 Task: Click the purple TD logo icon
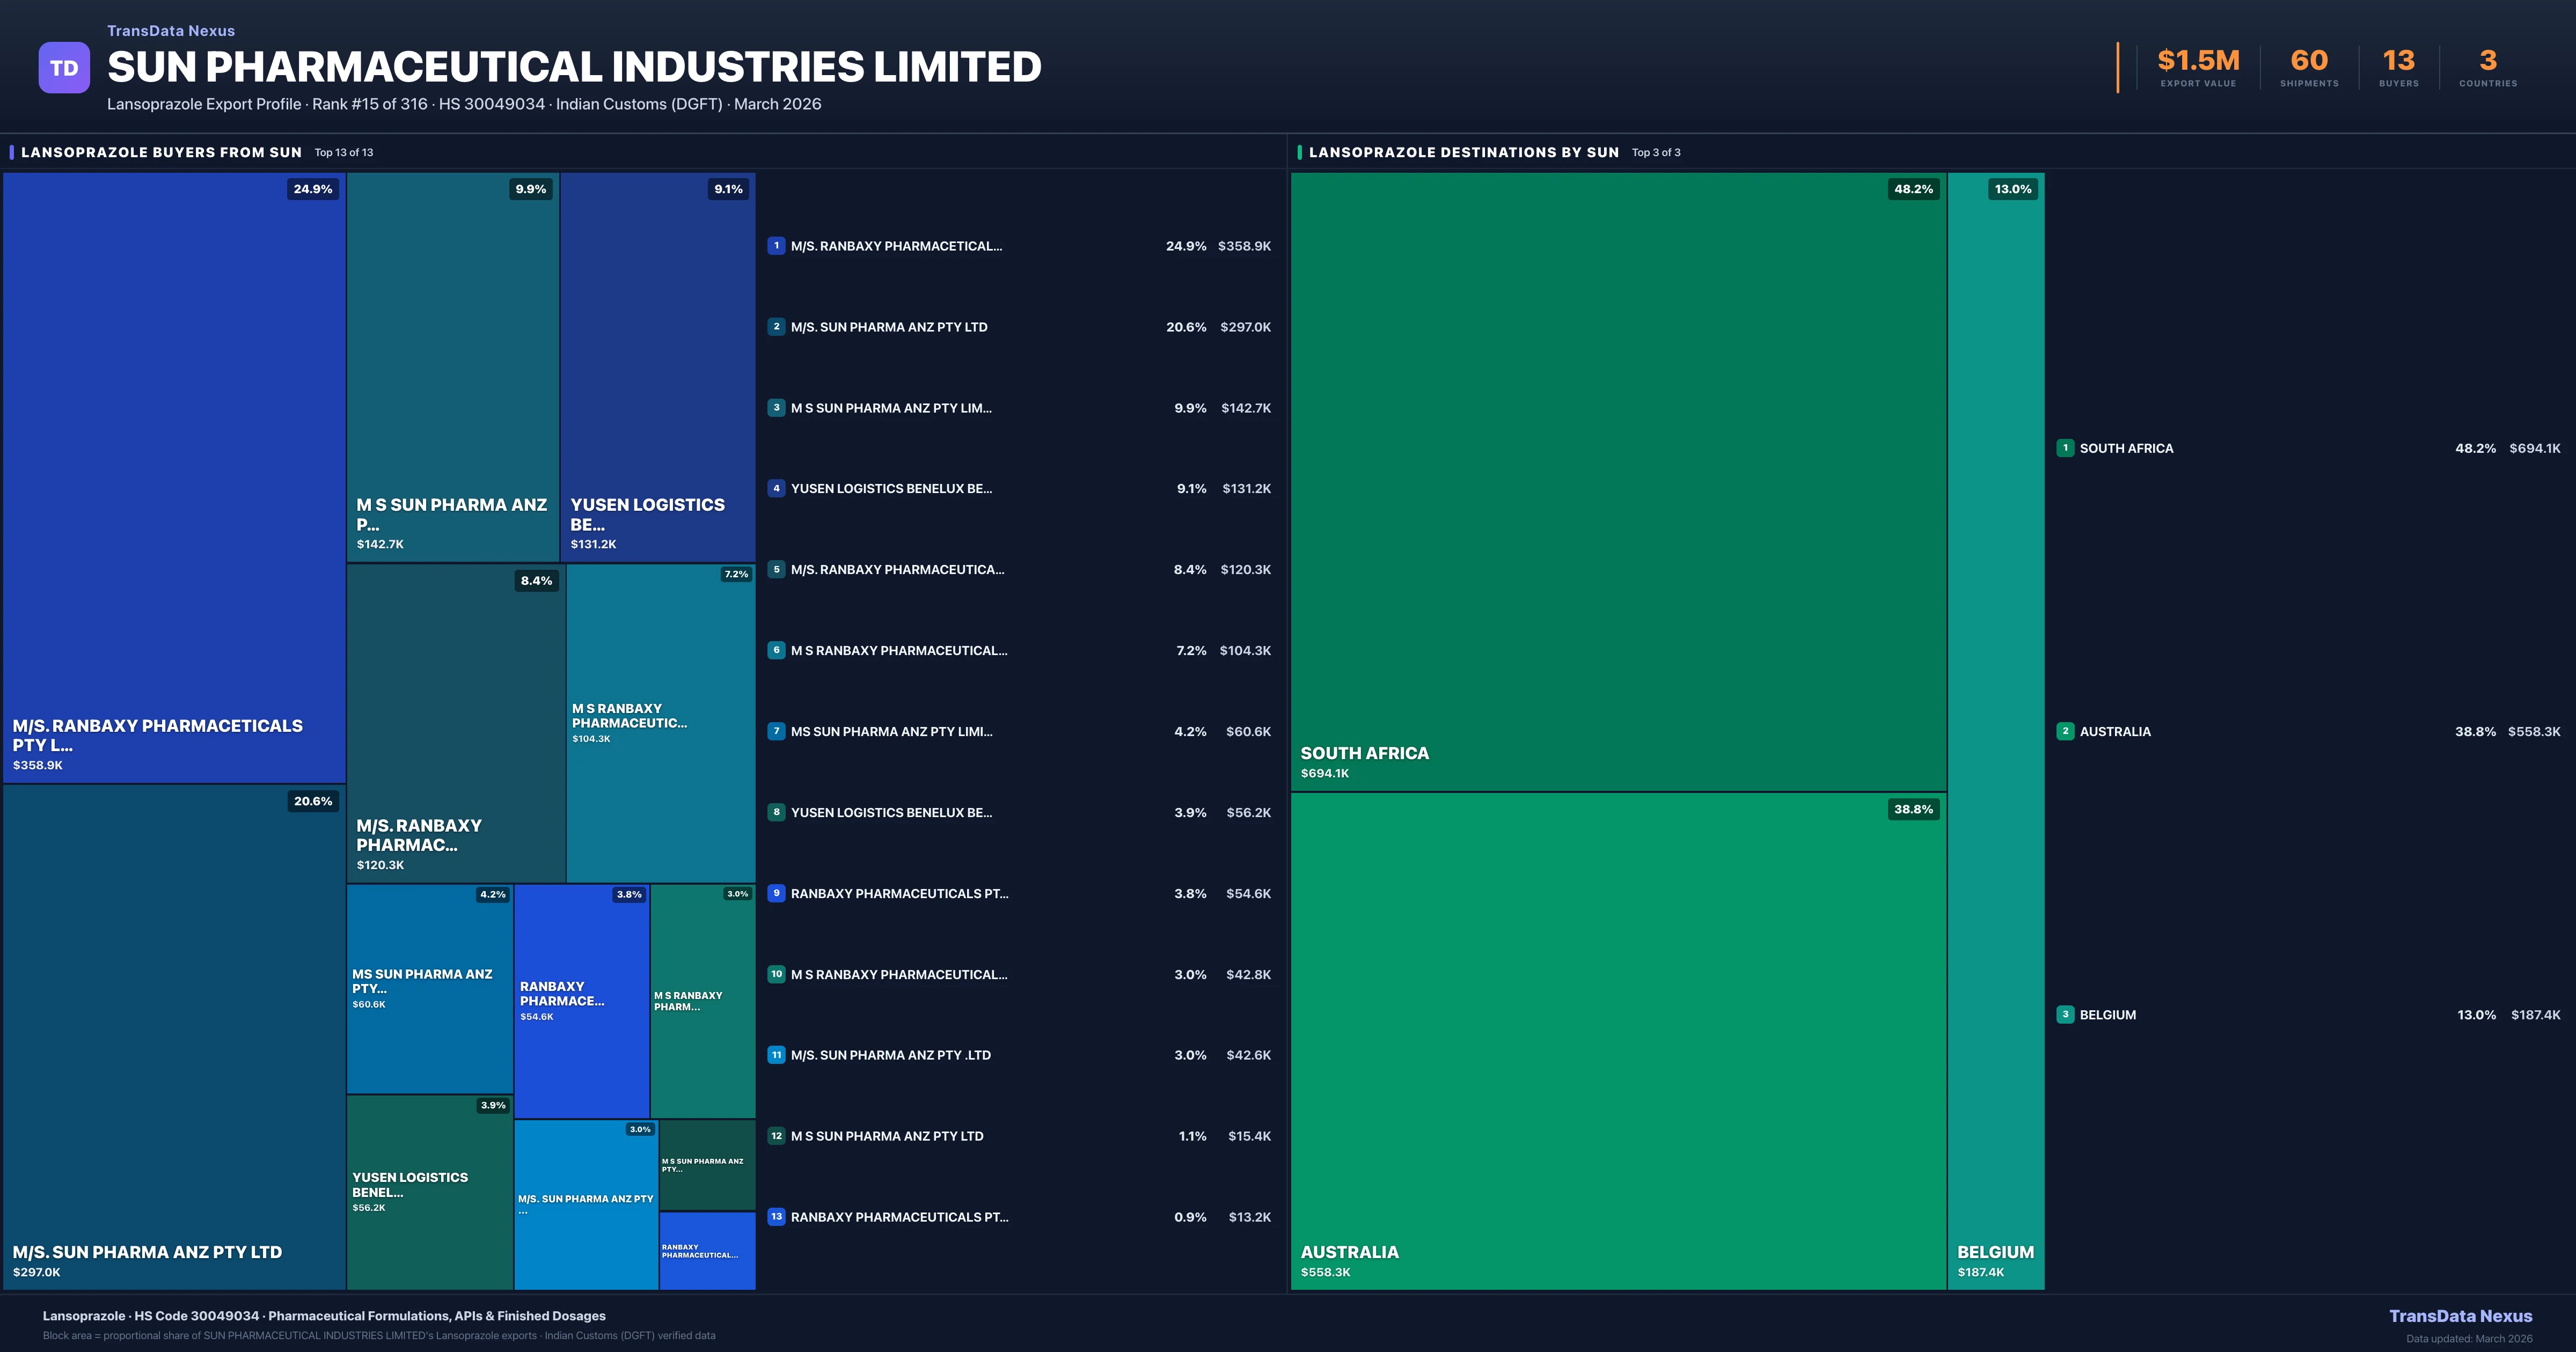[x=64, y=68]
